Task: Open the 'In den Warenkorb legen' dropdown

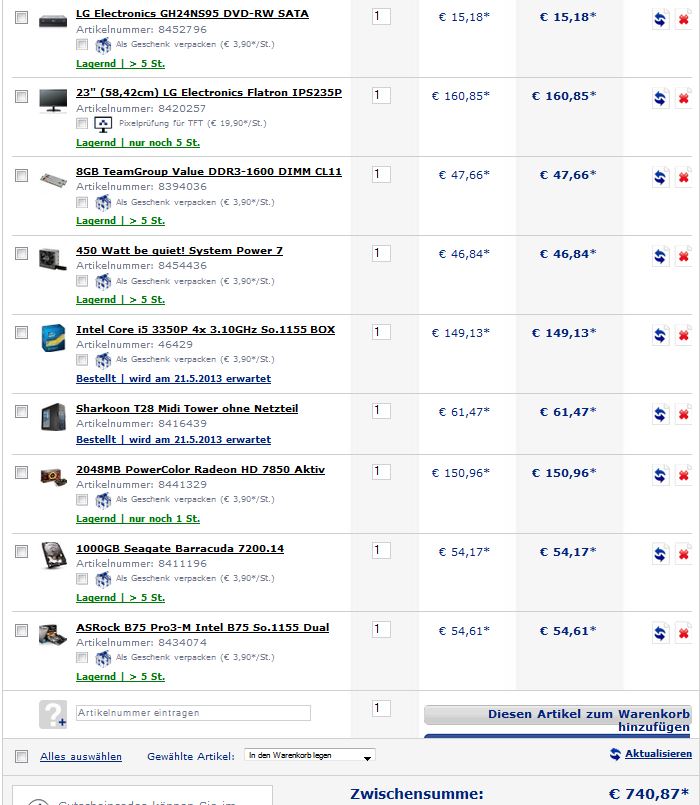Action: (310, 755)
